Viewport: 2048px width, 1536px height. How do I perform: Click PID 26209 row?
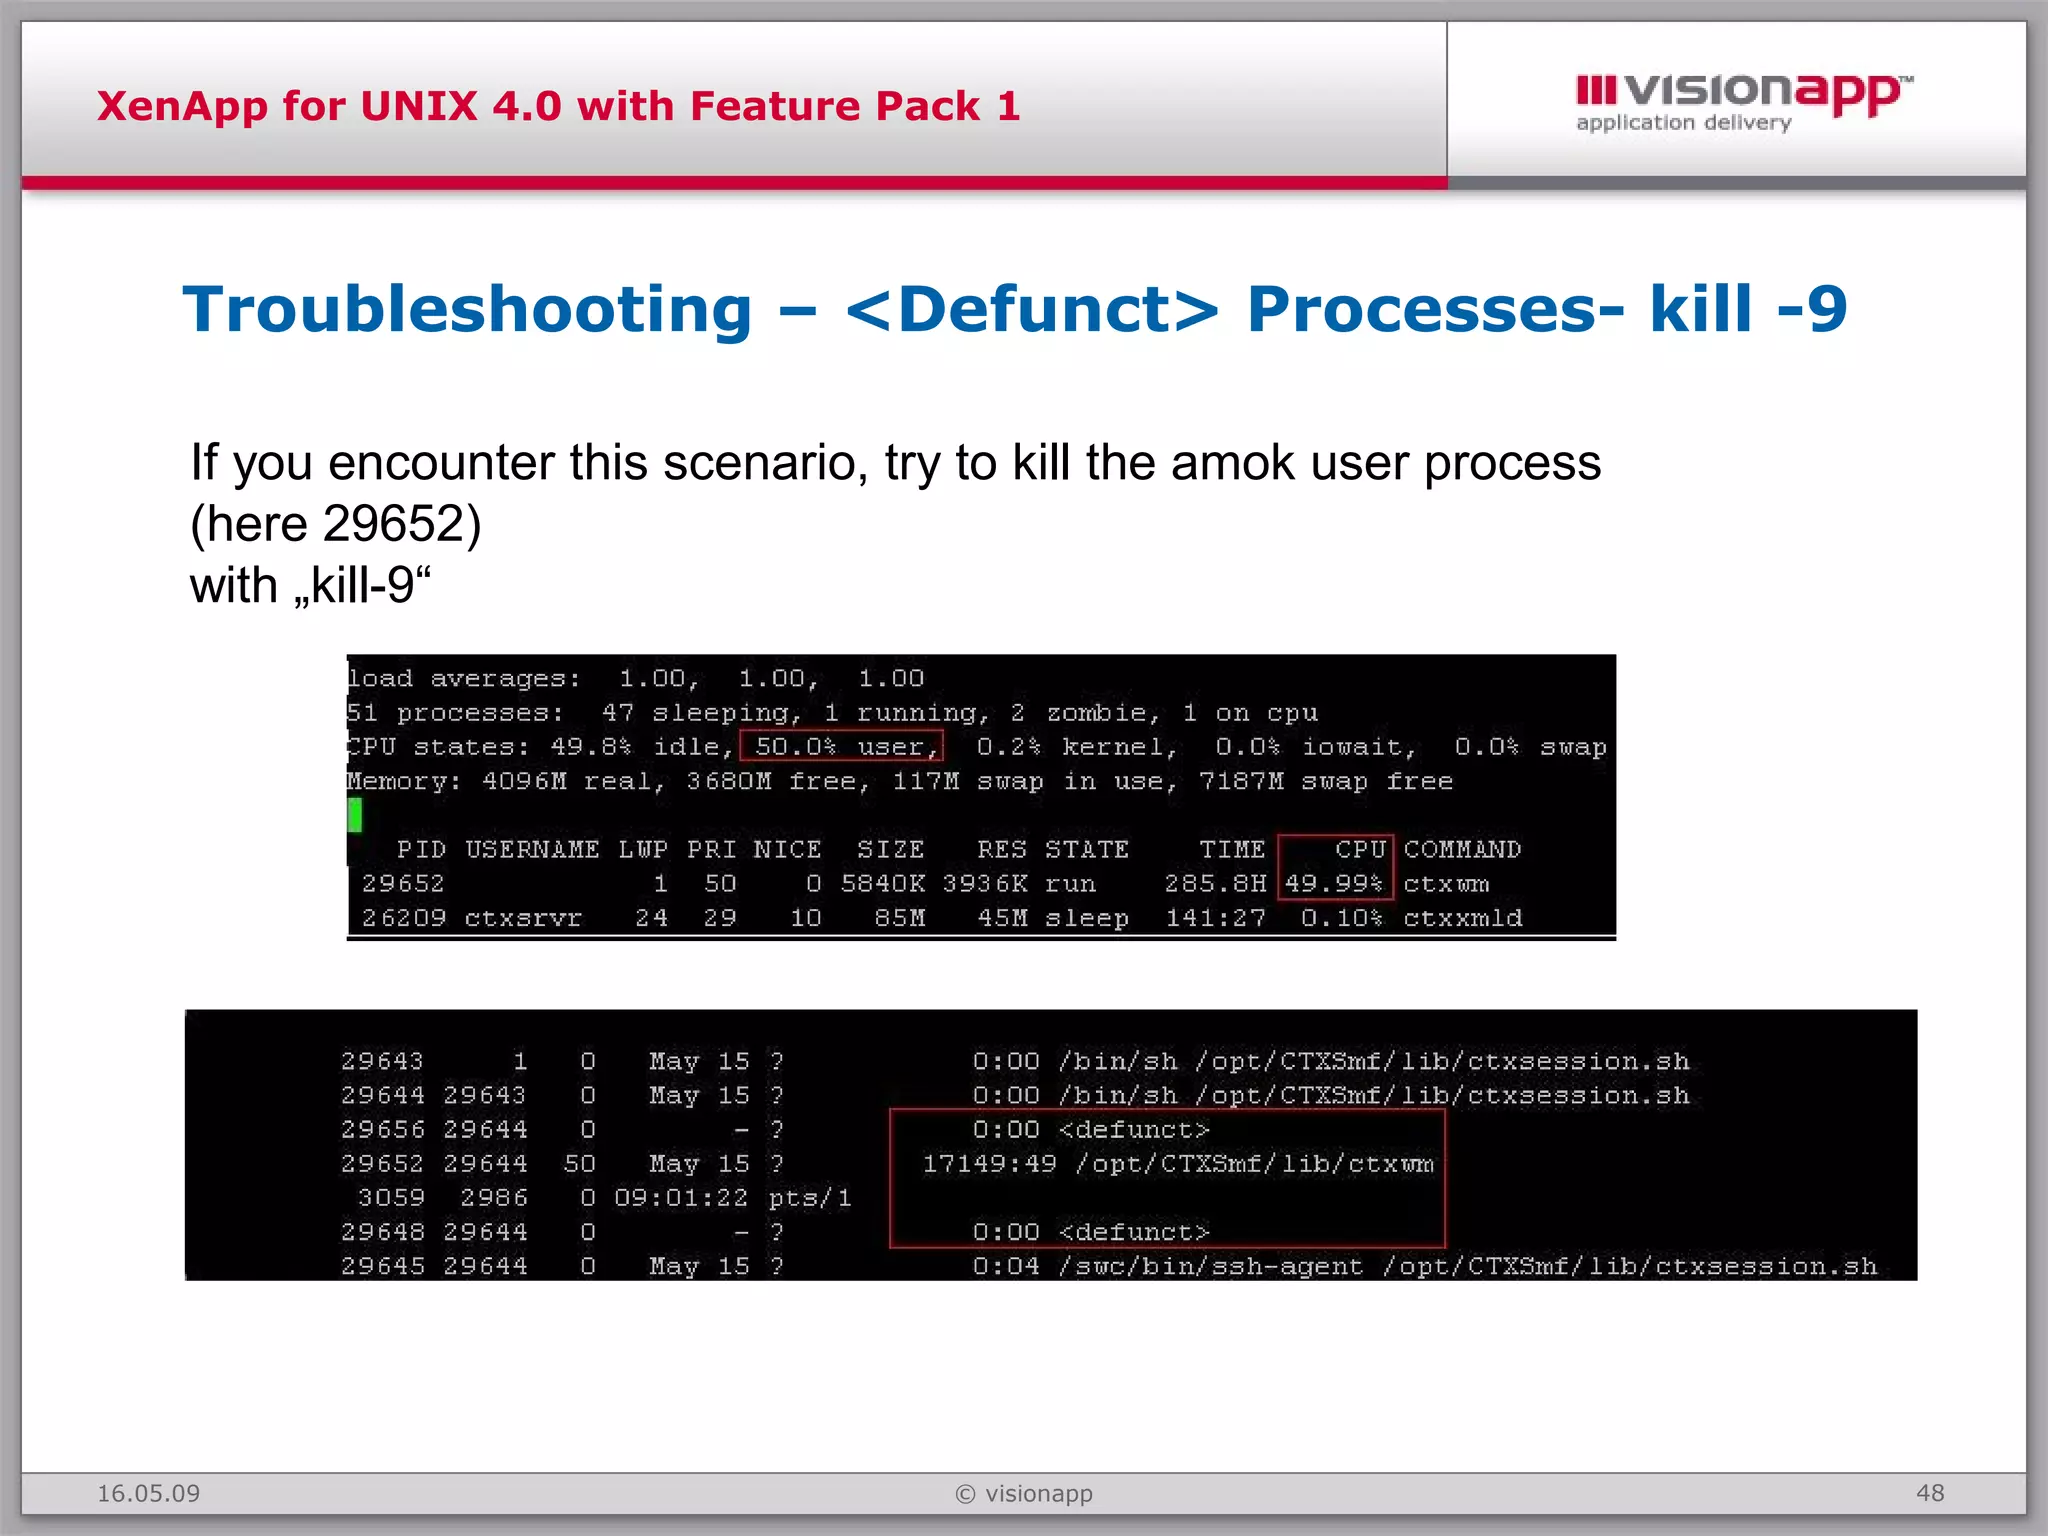[x=941, y=917]
